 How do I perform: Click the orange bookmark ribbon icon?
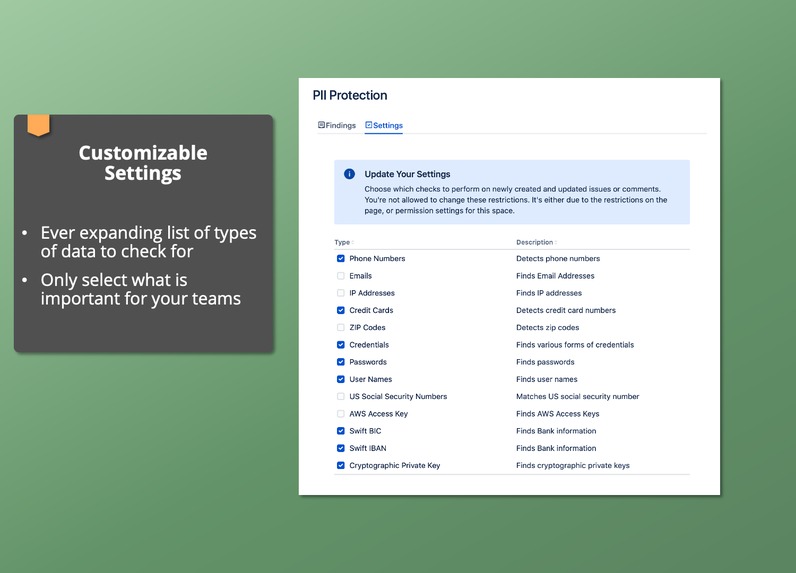click(x=39, y=125)
